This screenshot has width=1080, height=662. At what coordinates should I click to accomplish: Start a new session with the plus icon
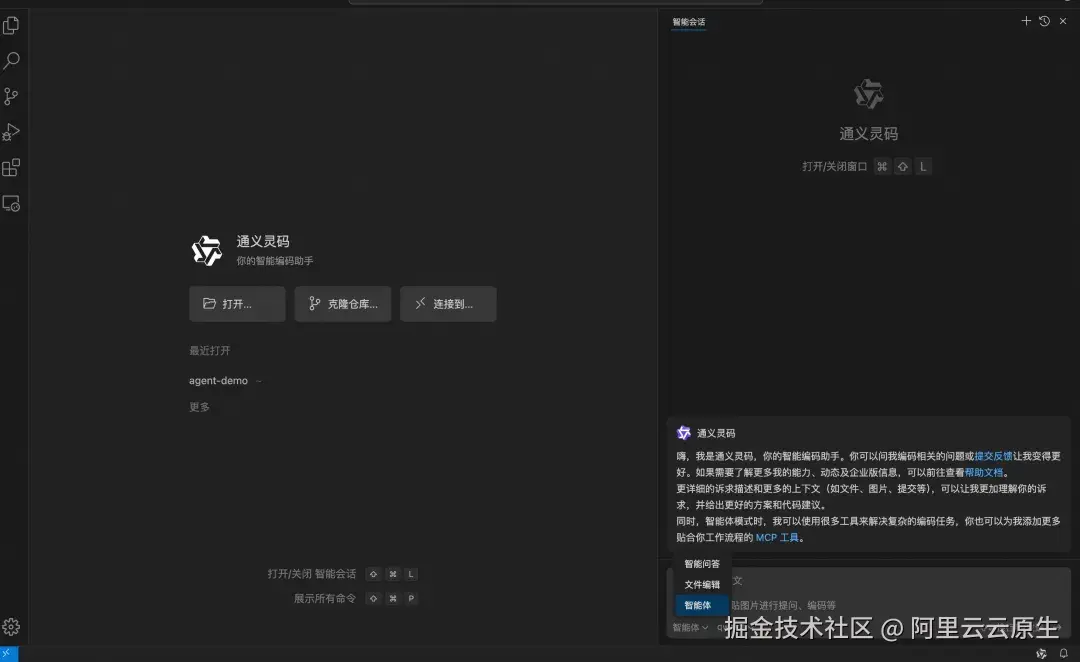pos(1026,20)
